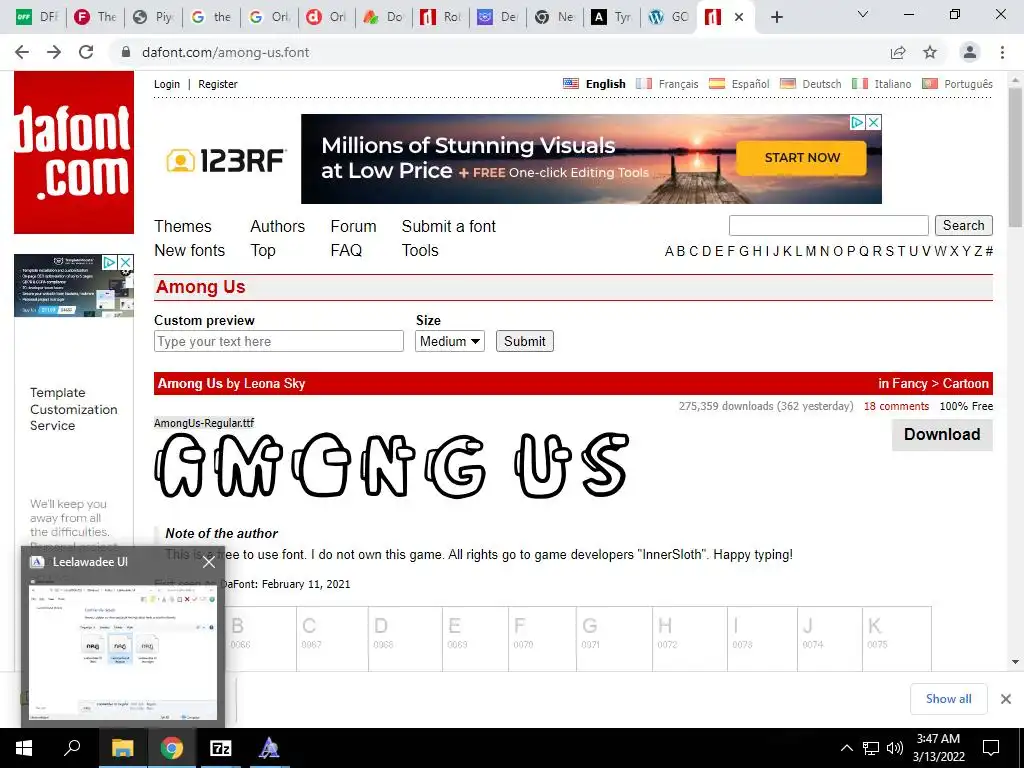Close the Leelawadee UI taskbar preview

pyautogui.click(x=208, y=562)
